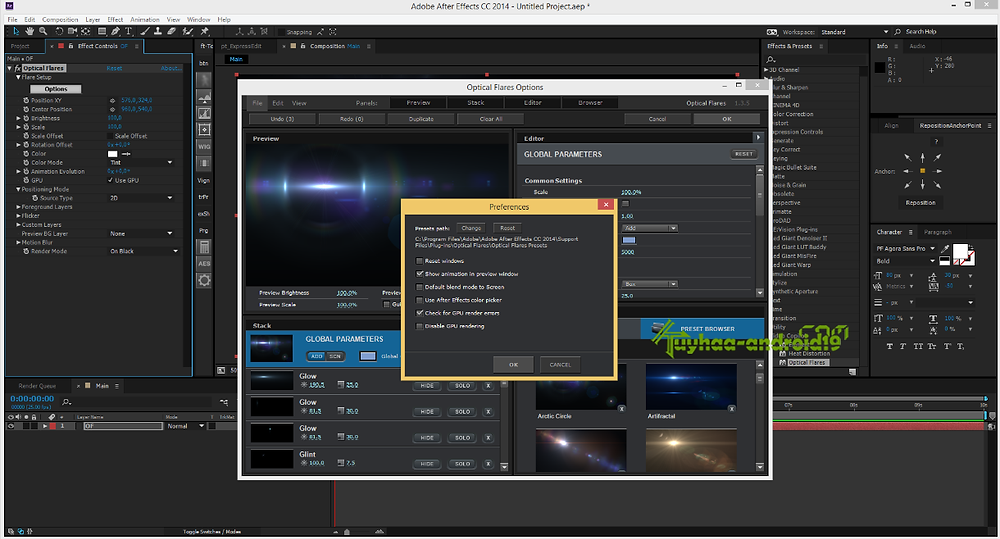Screen dimensions: 1000x539
Task: Open the font family PF Agora Sans Pro dropdown
Action: pyautogui.click(x=905, y=248)
